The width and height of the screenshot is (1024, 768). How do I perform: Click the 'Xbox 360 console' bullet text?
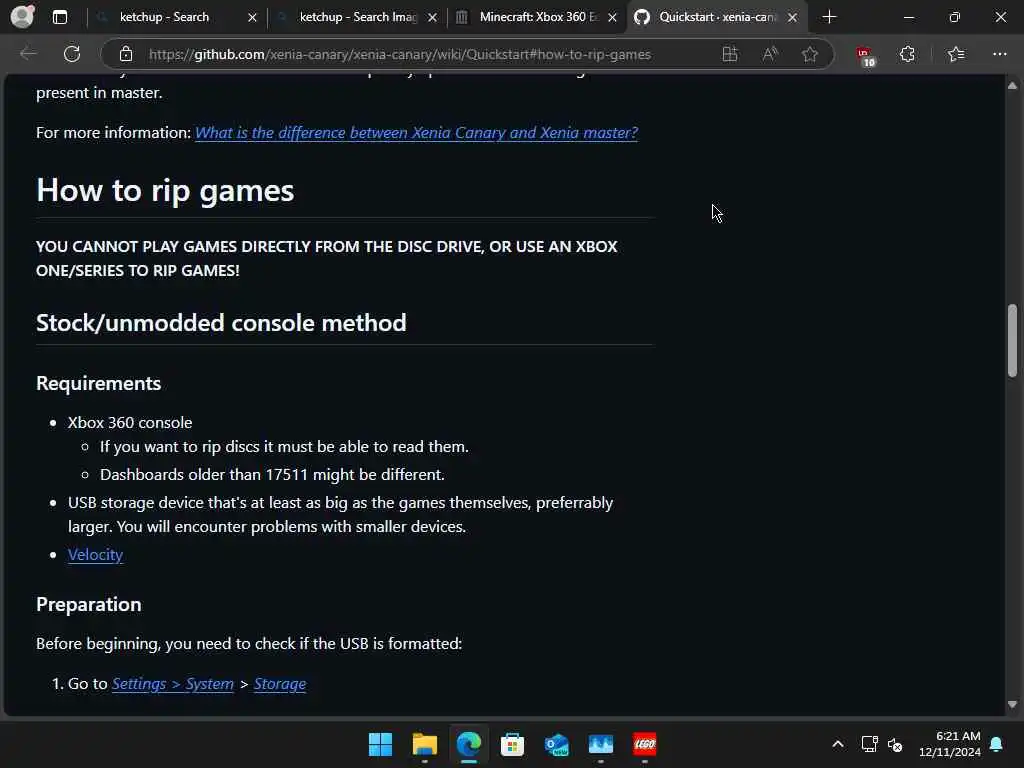[x=130, y=423]
